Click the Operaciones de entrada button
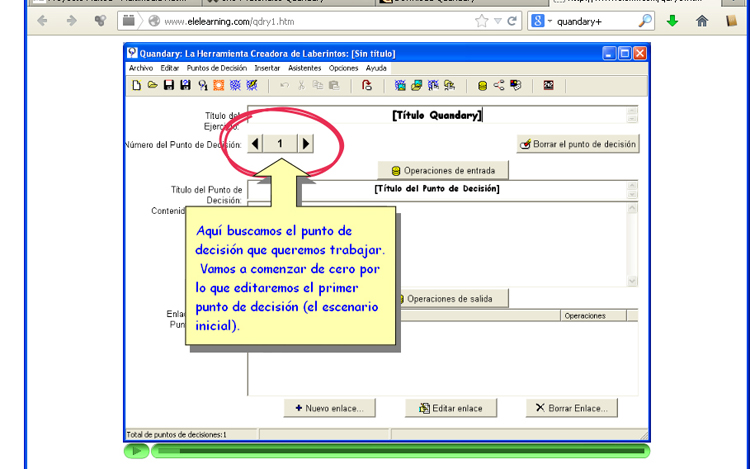Viewport: 750px width, 469px height. [x=443, y=171]
